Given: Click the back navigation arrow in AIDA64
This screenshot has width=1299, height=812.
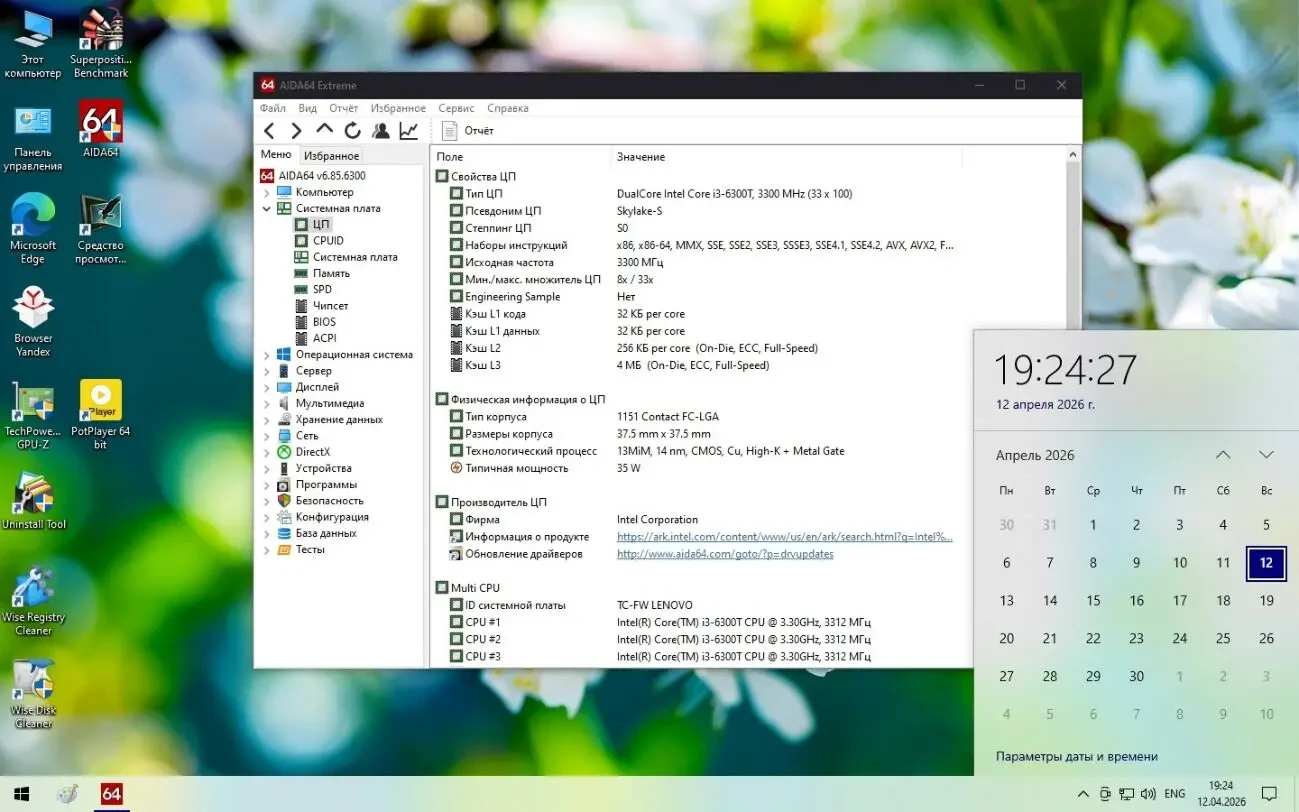Looking at the screenshot, I should pyautogui.click(x=268, y=130).
